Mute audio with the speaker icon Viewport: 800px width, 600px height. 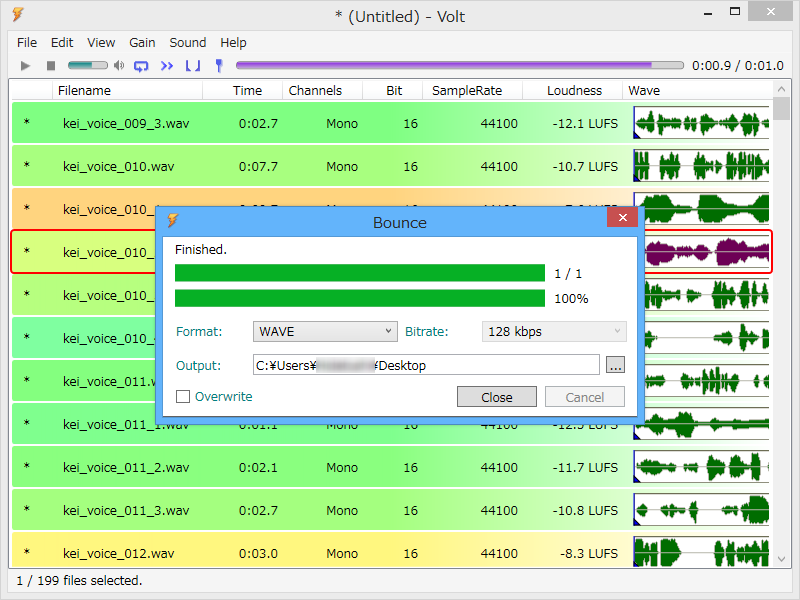119,65
